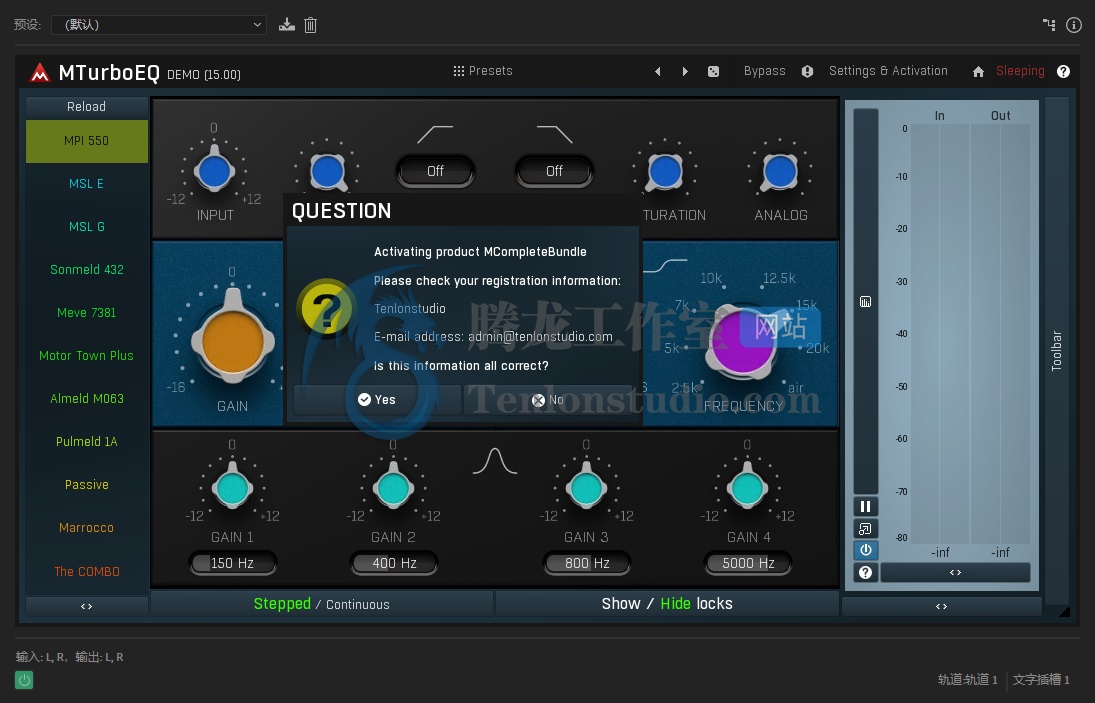Open the 150 Hz frequency selector
The height and width of the screenshot is (703, 1095).
tap(233, 563)
